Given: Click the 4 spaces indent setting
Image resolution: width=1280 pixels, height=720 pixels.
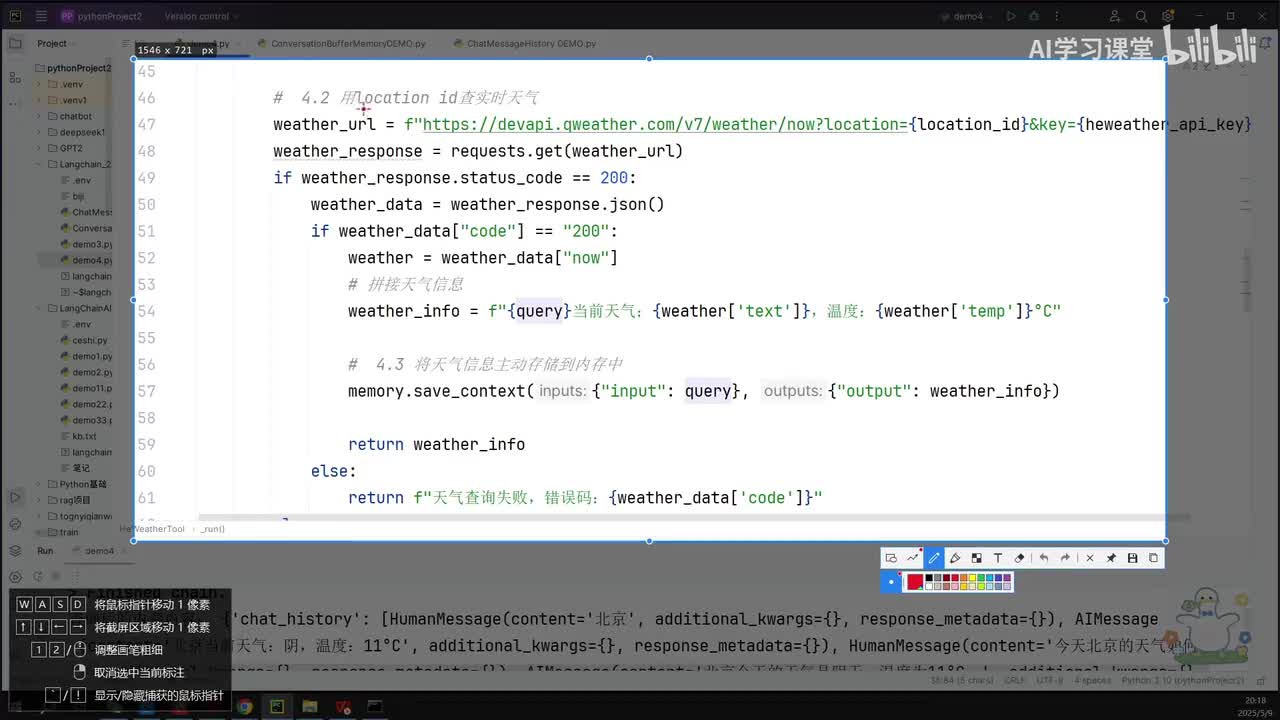Looking at the screenshot, I should pyautogui.click(x=1093, y=680).
